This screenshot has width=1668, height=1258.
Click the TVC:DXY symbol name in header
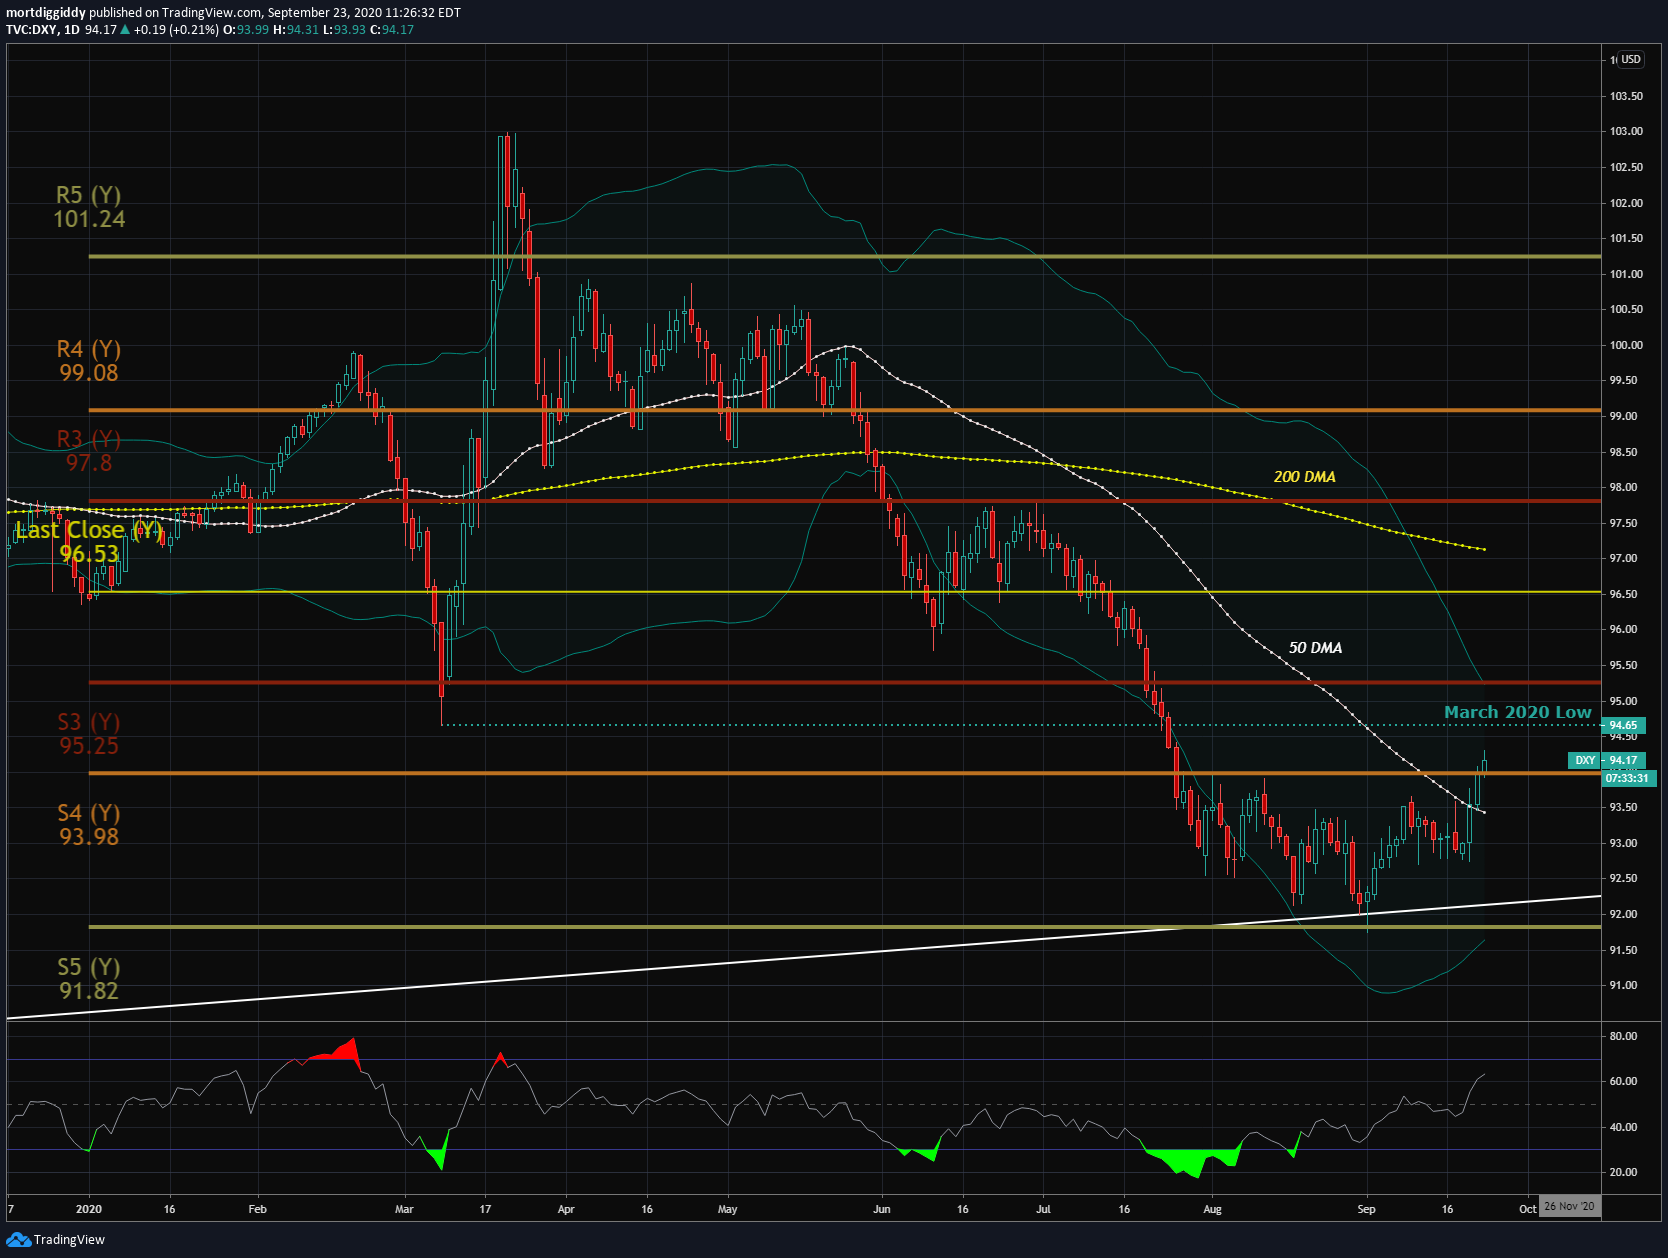point(31,30)
